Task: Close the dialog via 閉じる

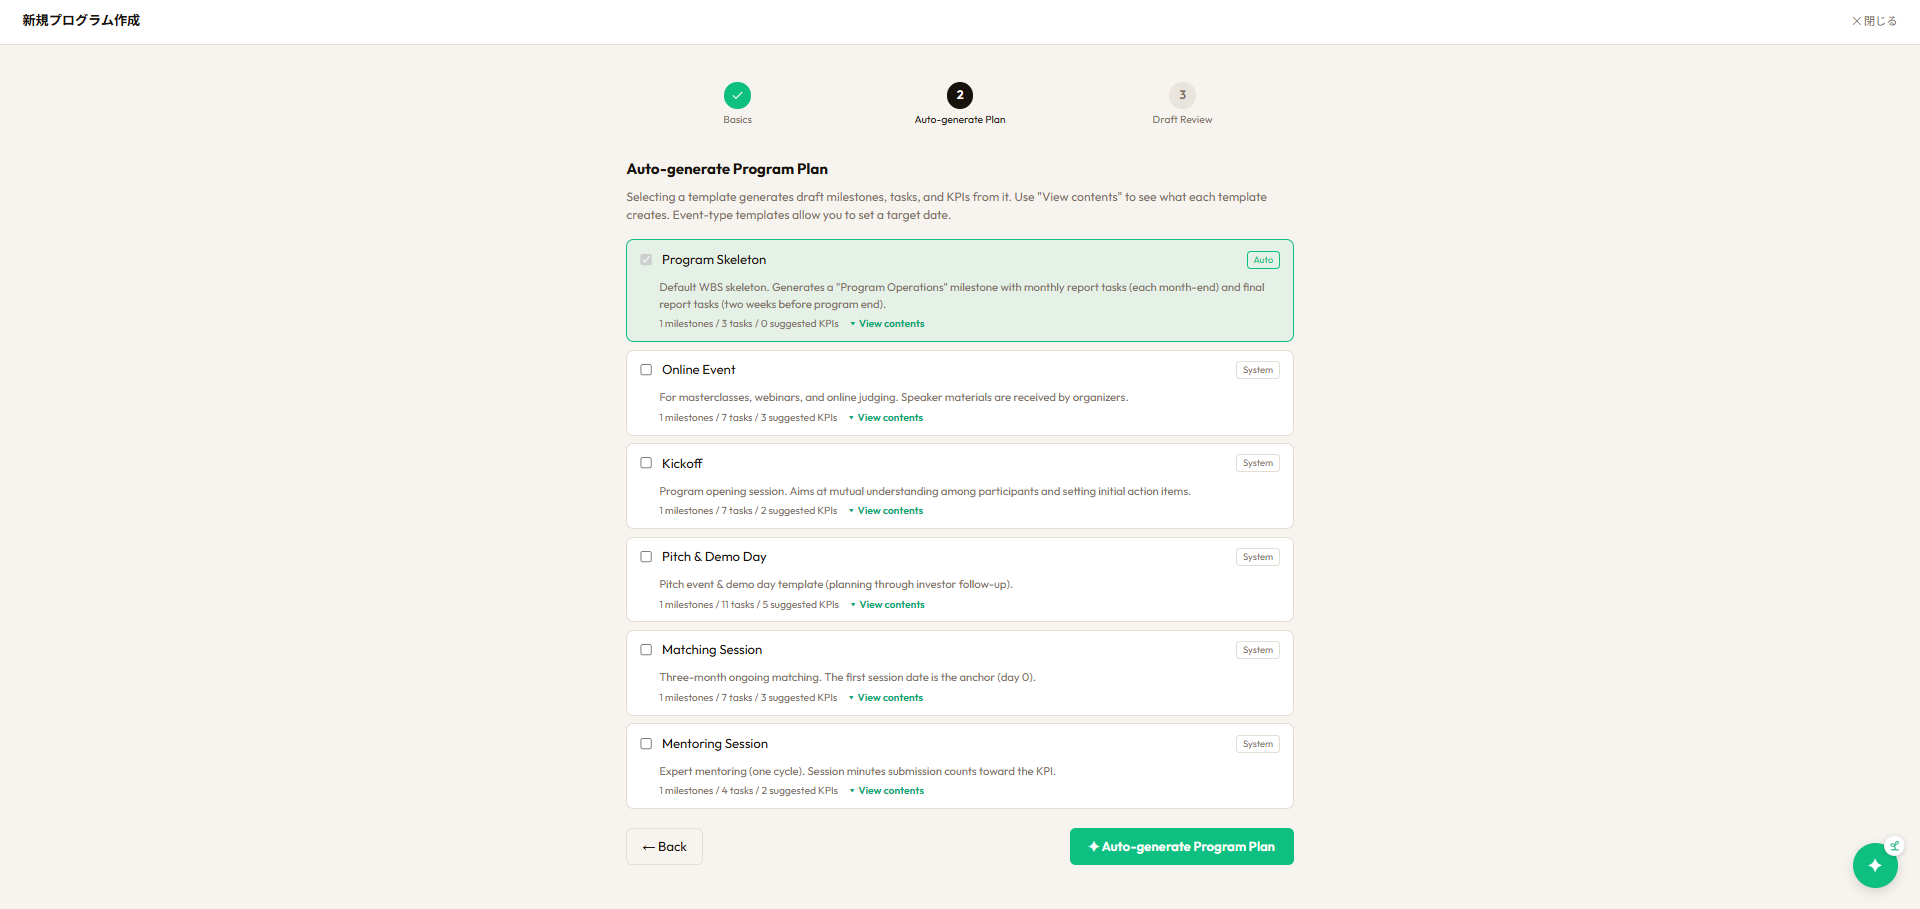Action: tap(1874, 21)
